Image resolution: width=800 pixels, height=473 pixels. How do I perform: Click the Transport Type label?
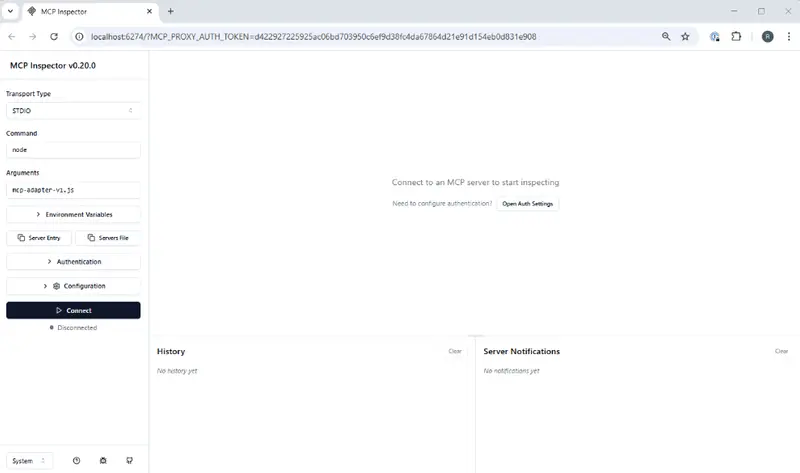tap(29, 94)
